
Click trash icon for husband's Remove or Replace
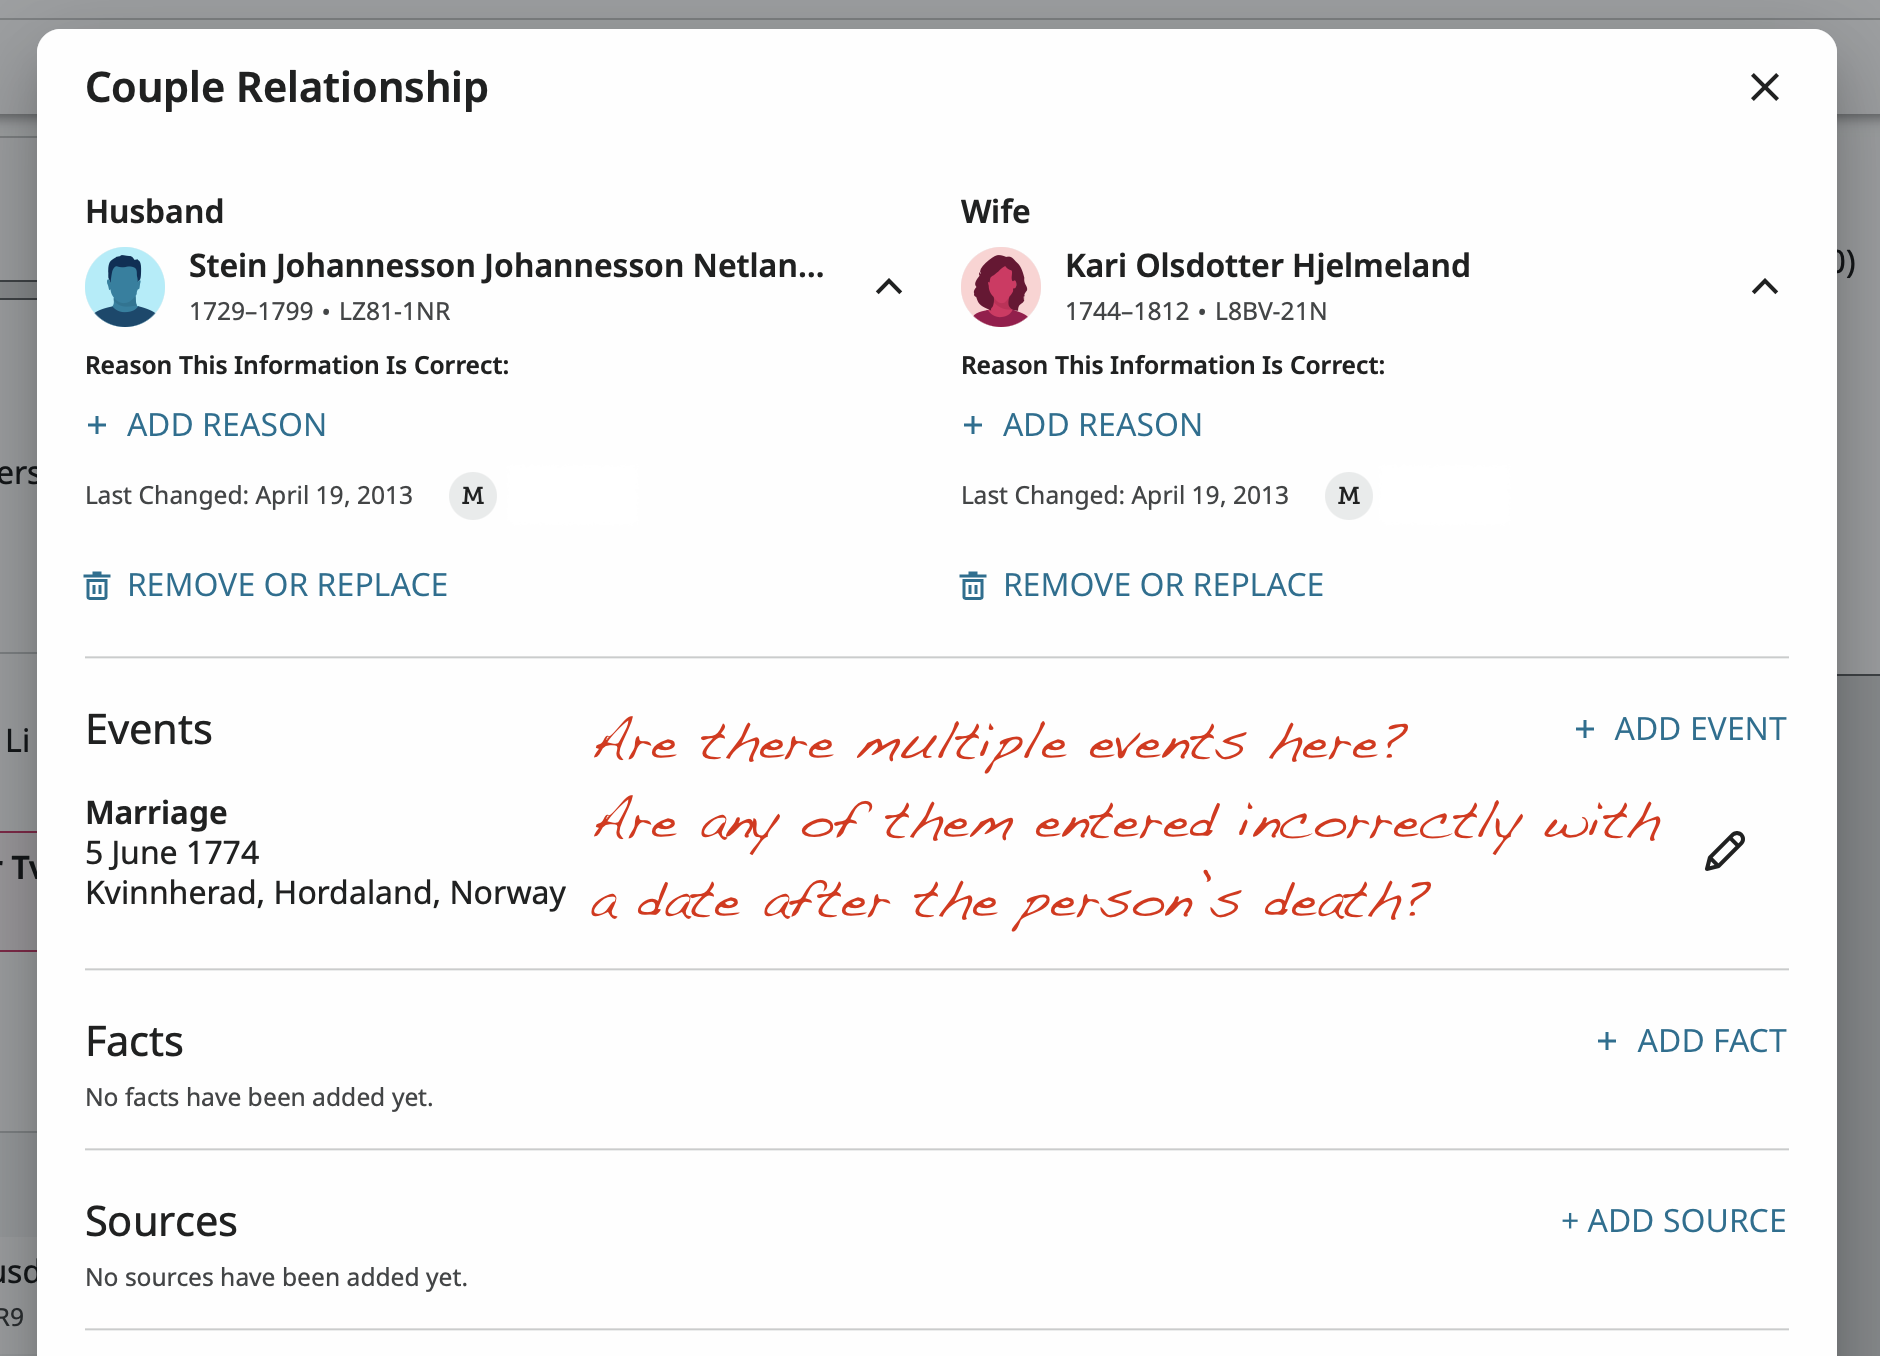97,586
